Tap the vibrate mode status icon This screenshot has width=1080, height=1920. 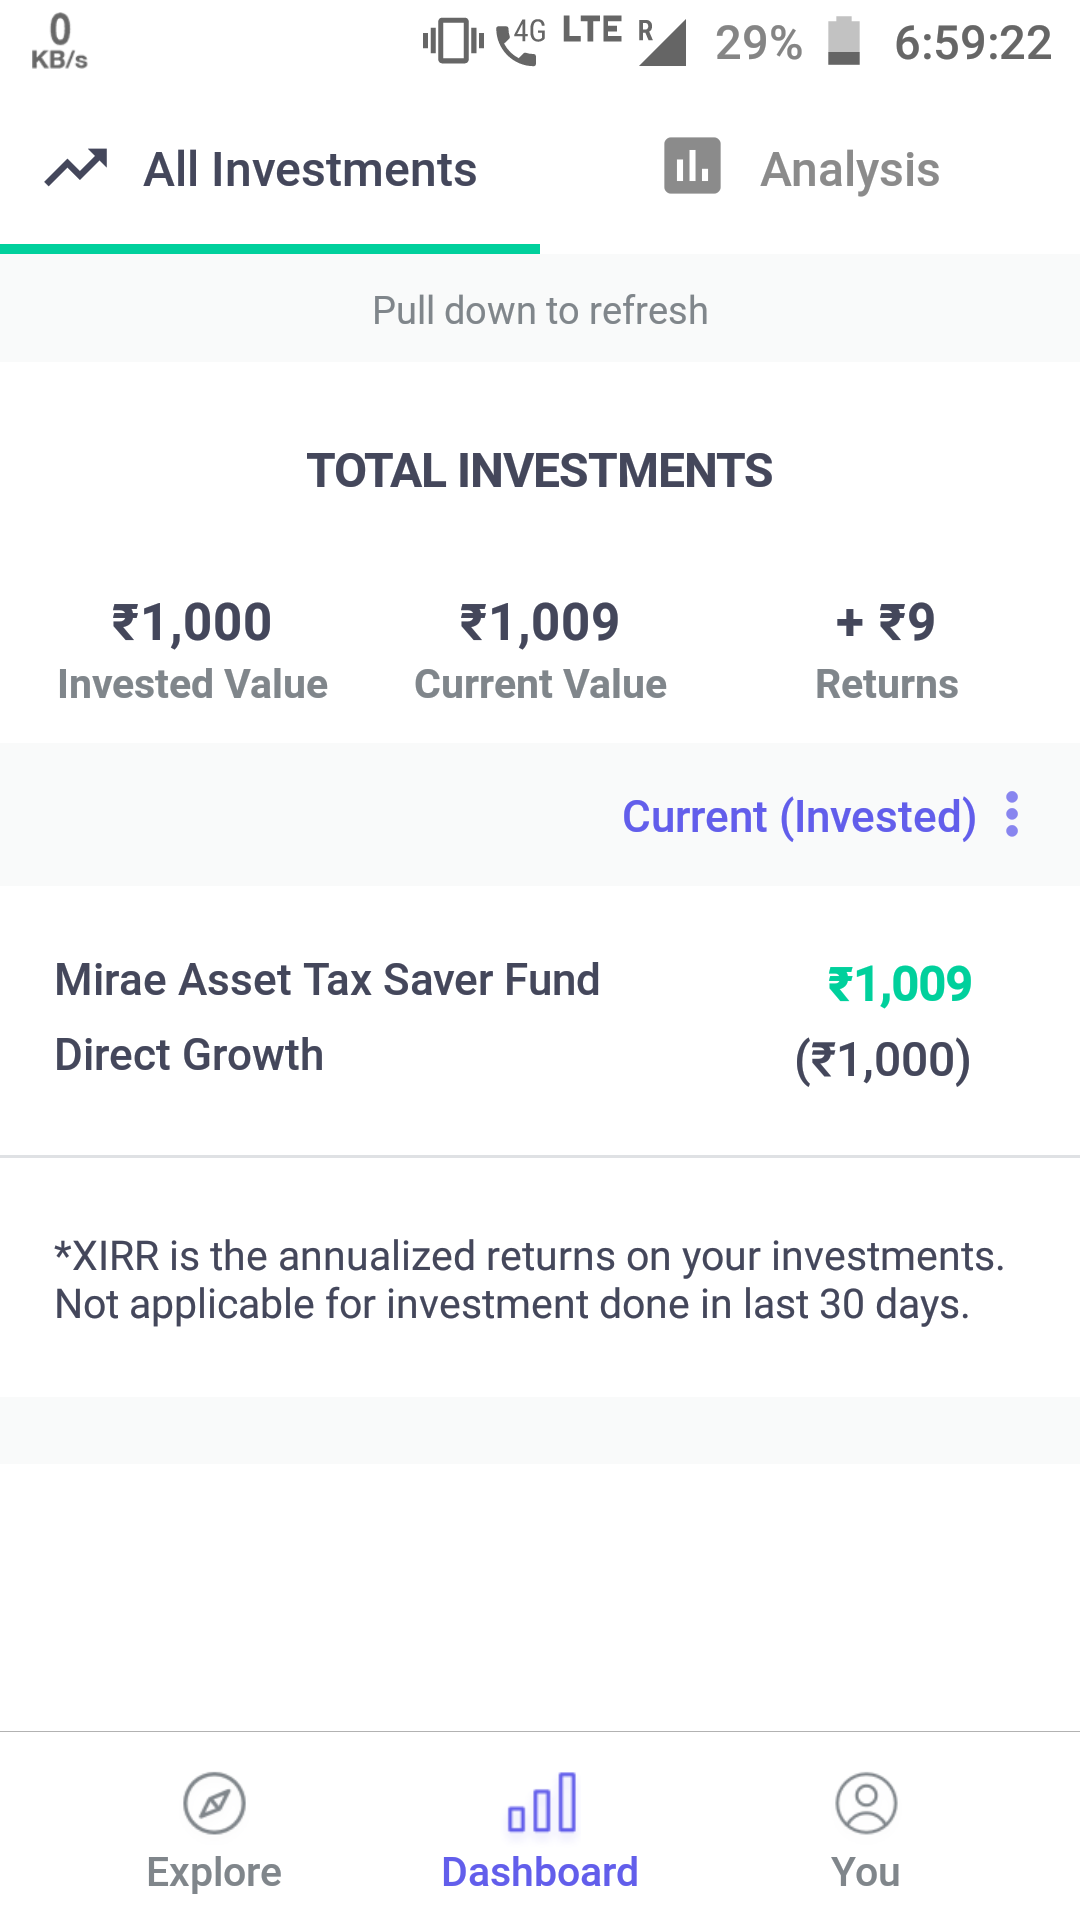(453, 41)
